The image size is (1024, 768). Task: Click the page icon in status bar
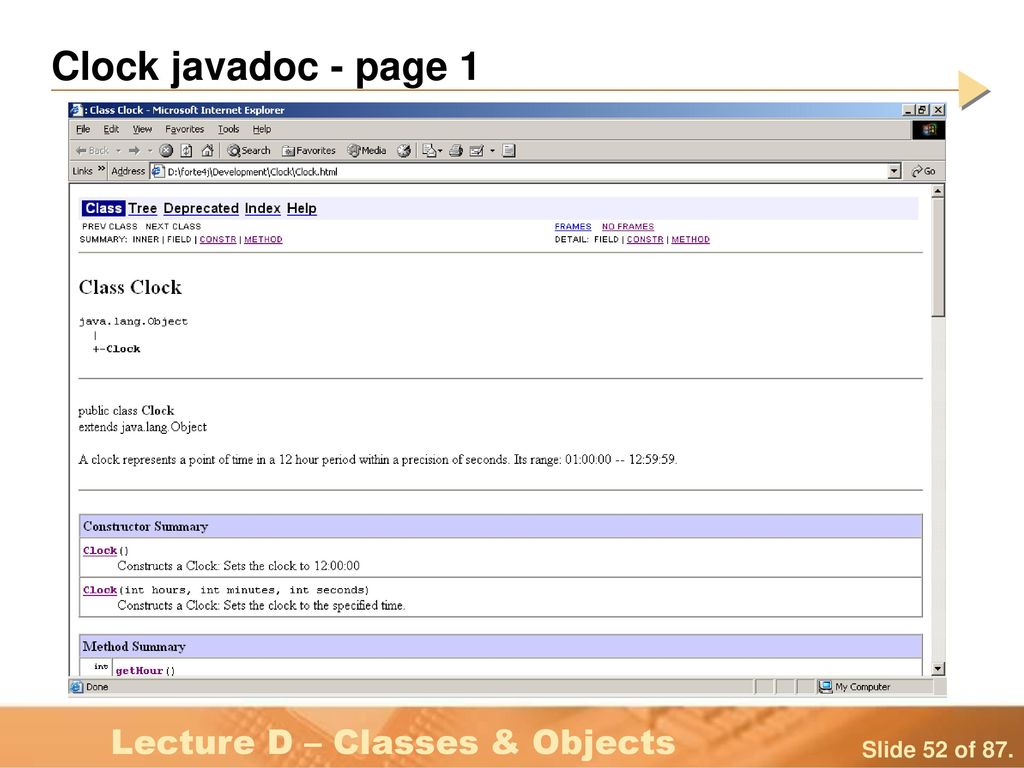(x=76, y=686)
